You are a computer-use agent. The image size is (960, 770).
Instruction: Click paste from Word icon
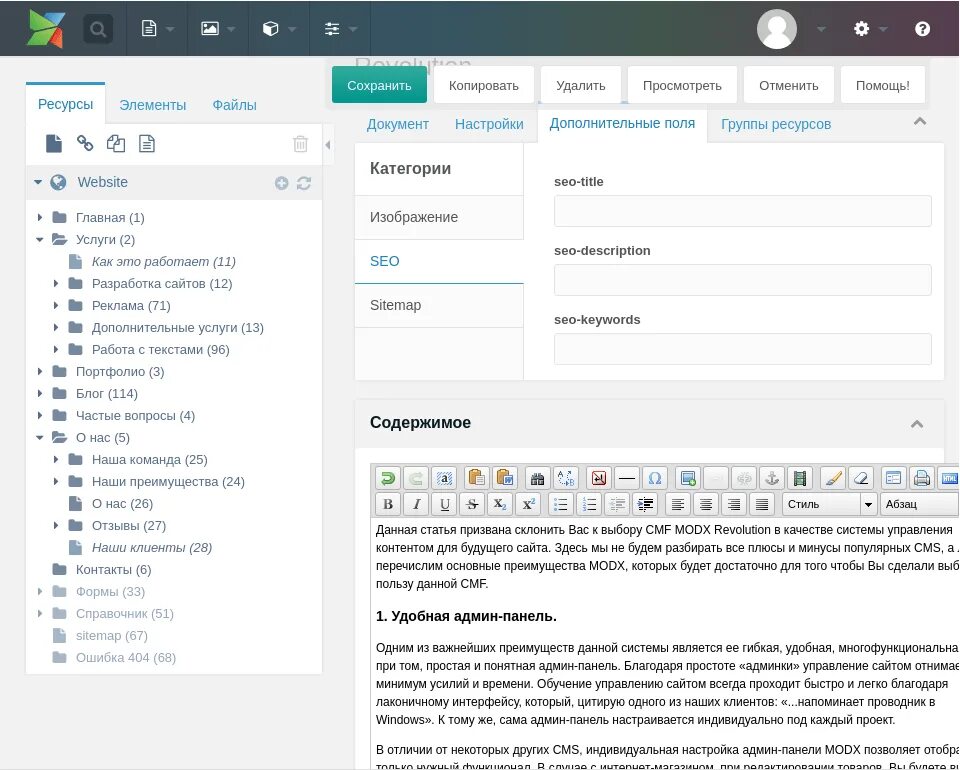pyautogui.click(x=504, y=477)
